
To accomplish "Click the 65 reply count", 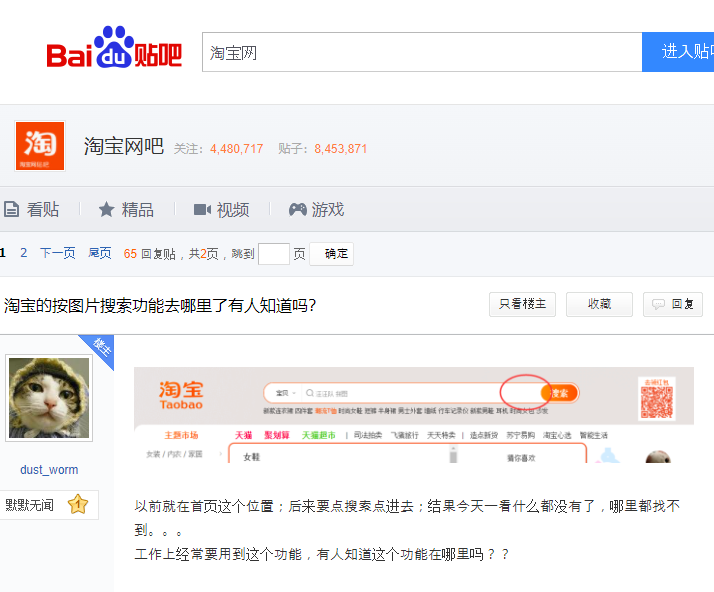I will click(x=130, y=254).
